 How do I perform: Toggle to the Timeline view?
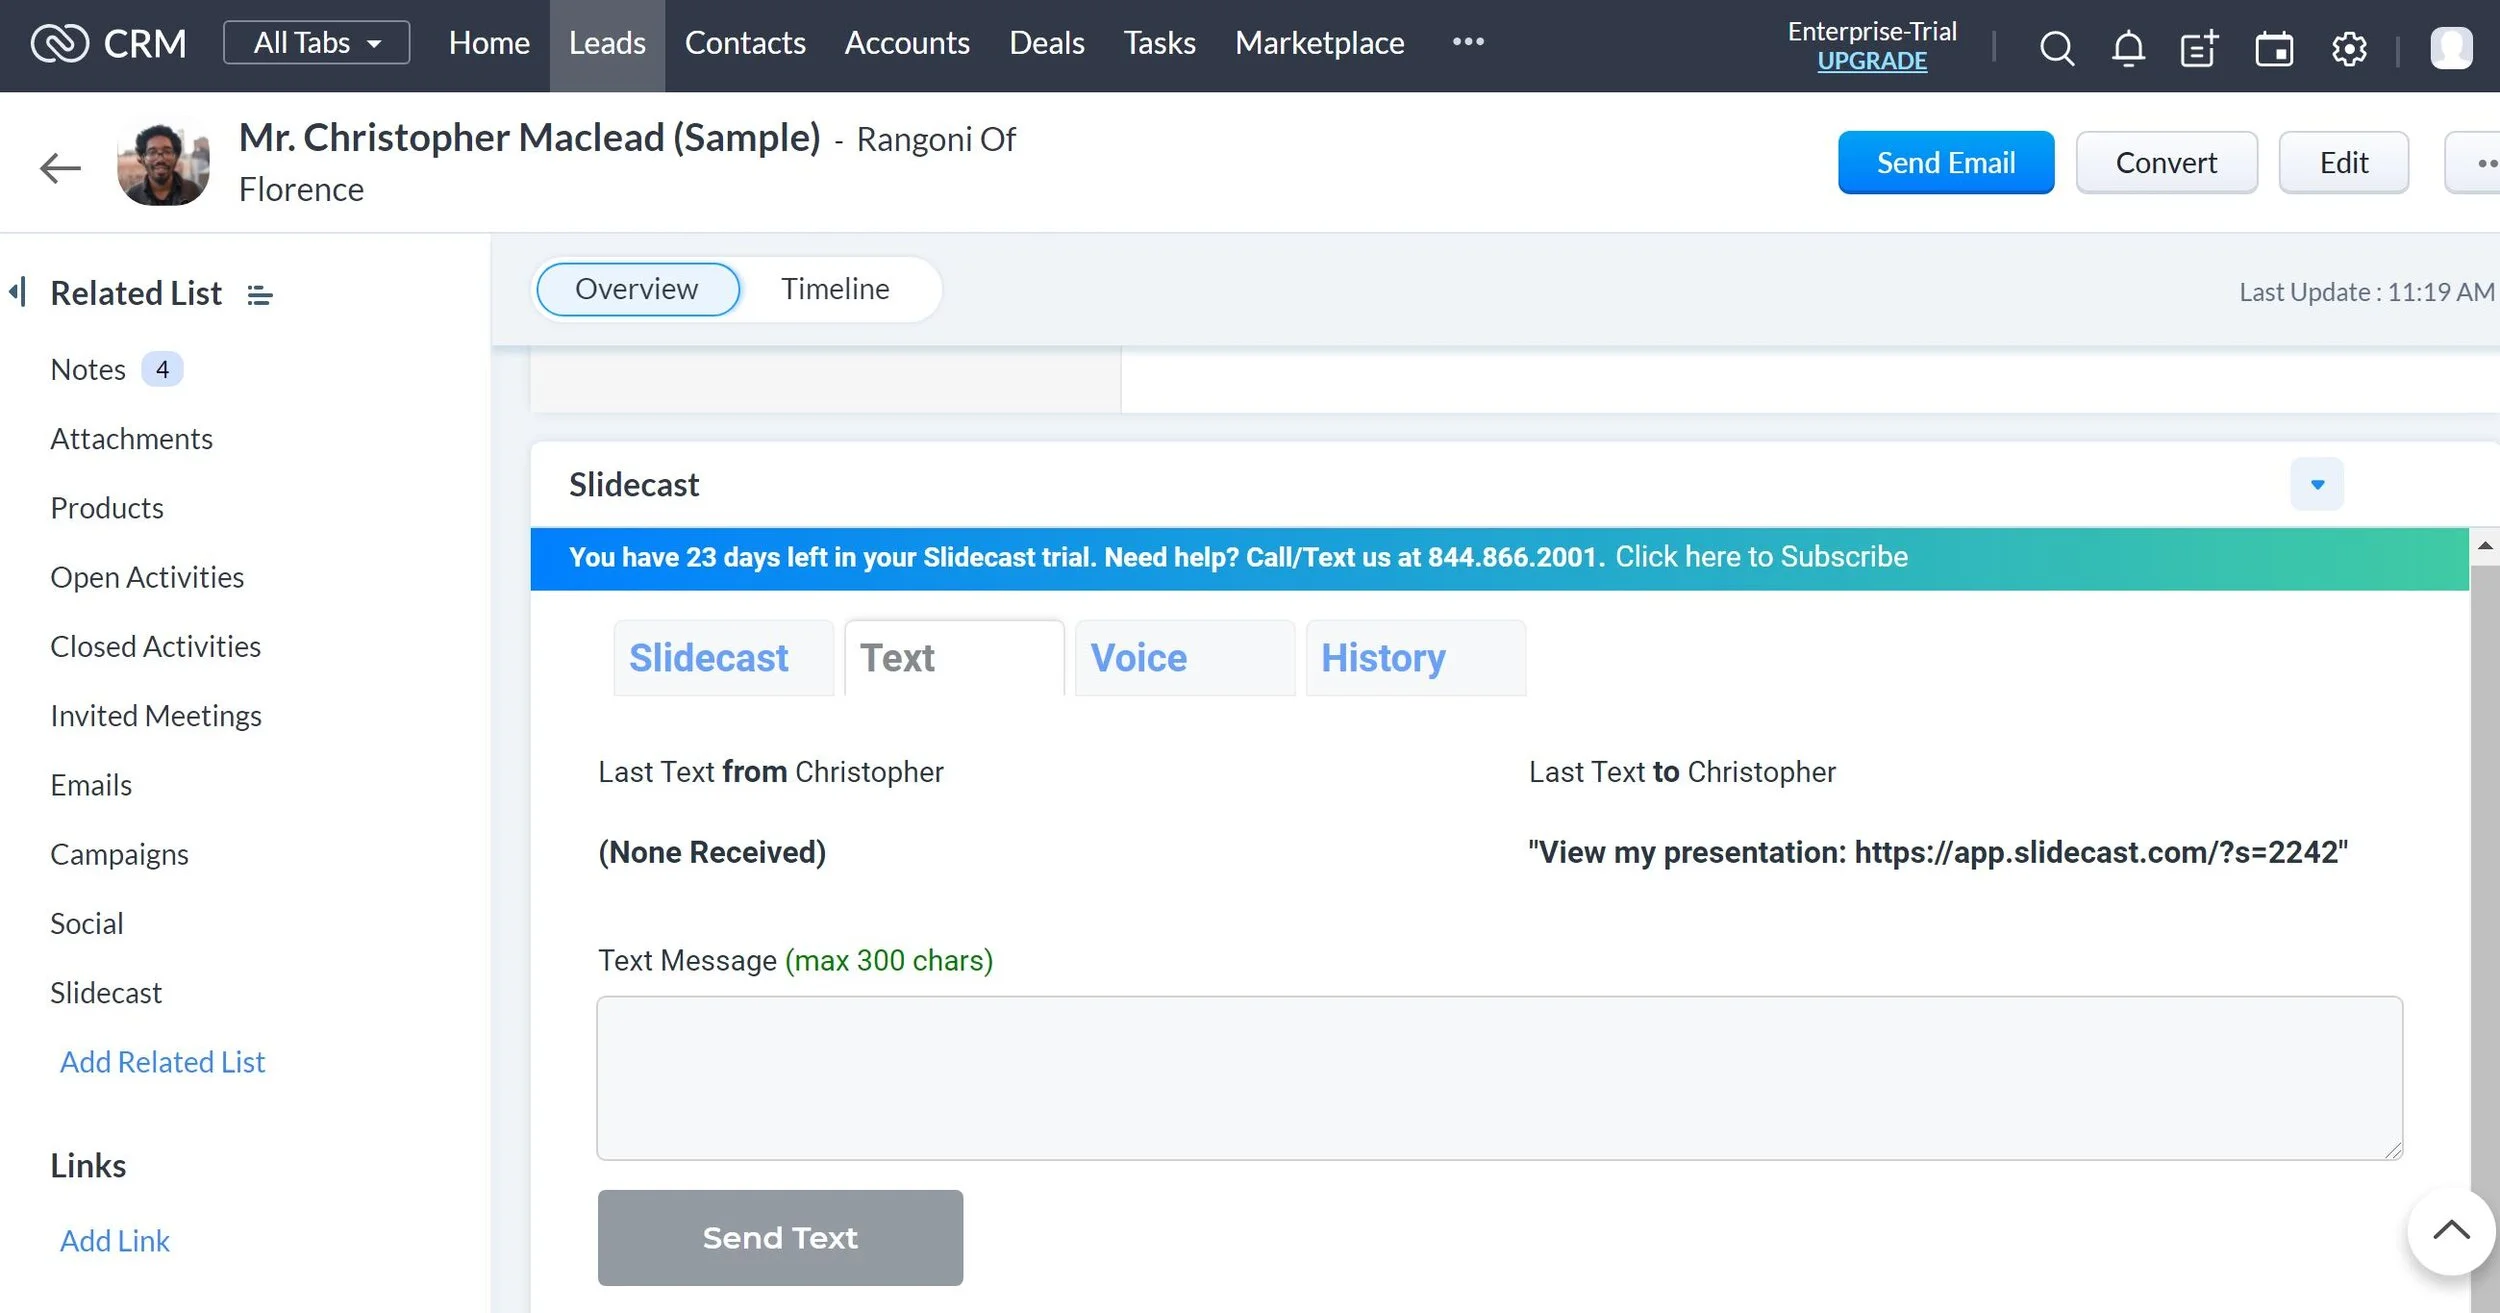(x=835, y=289)
